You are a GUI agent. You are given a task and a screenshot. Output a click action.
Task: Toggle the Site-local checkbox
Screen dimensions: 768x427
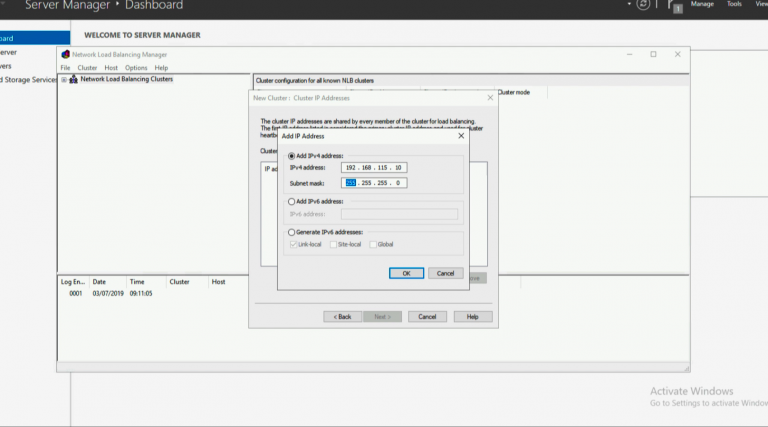[333, 244]
